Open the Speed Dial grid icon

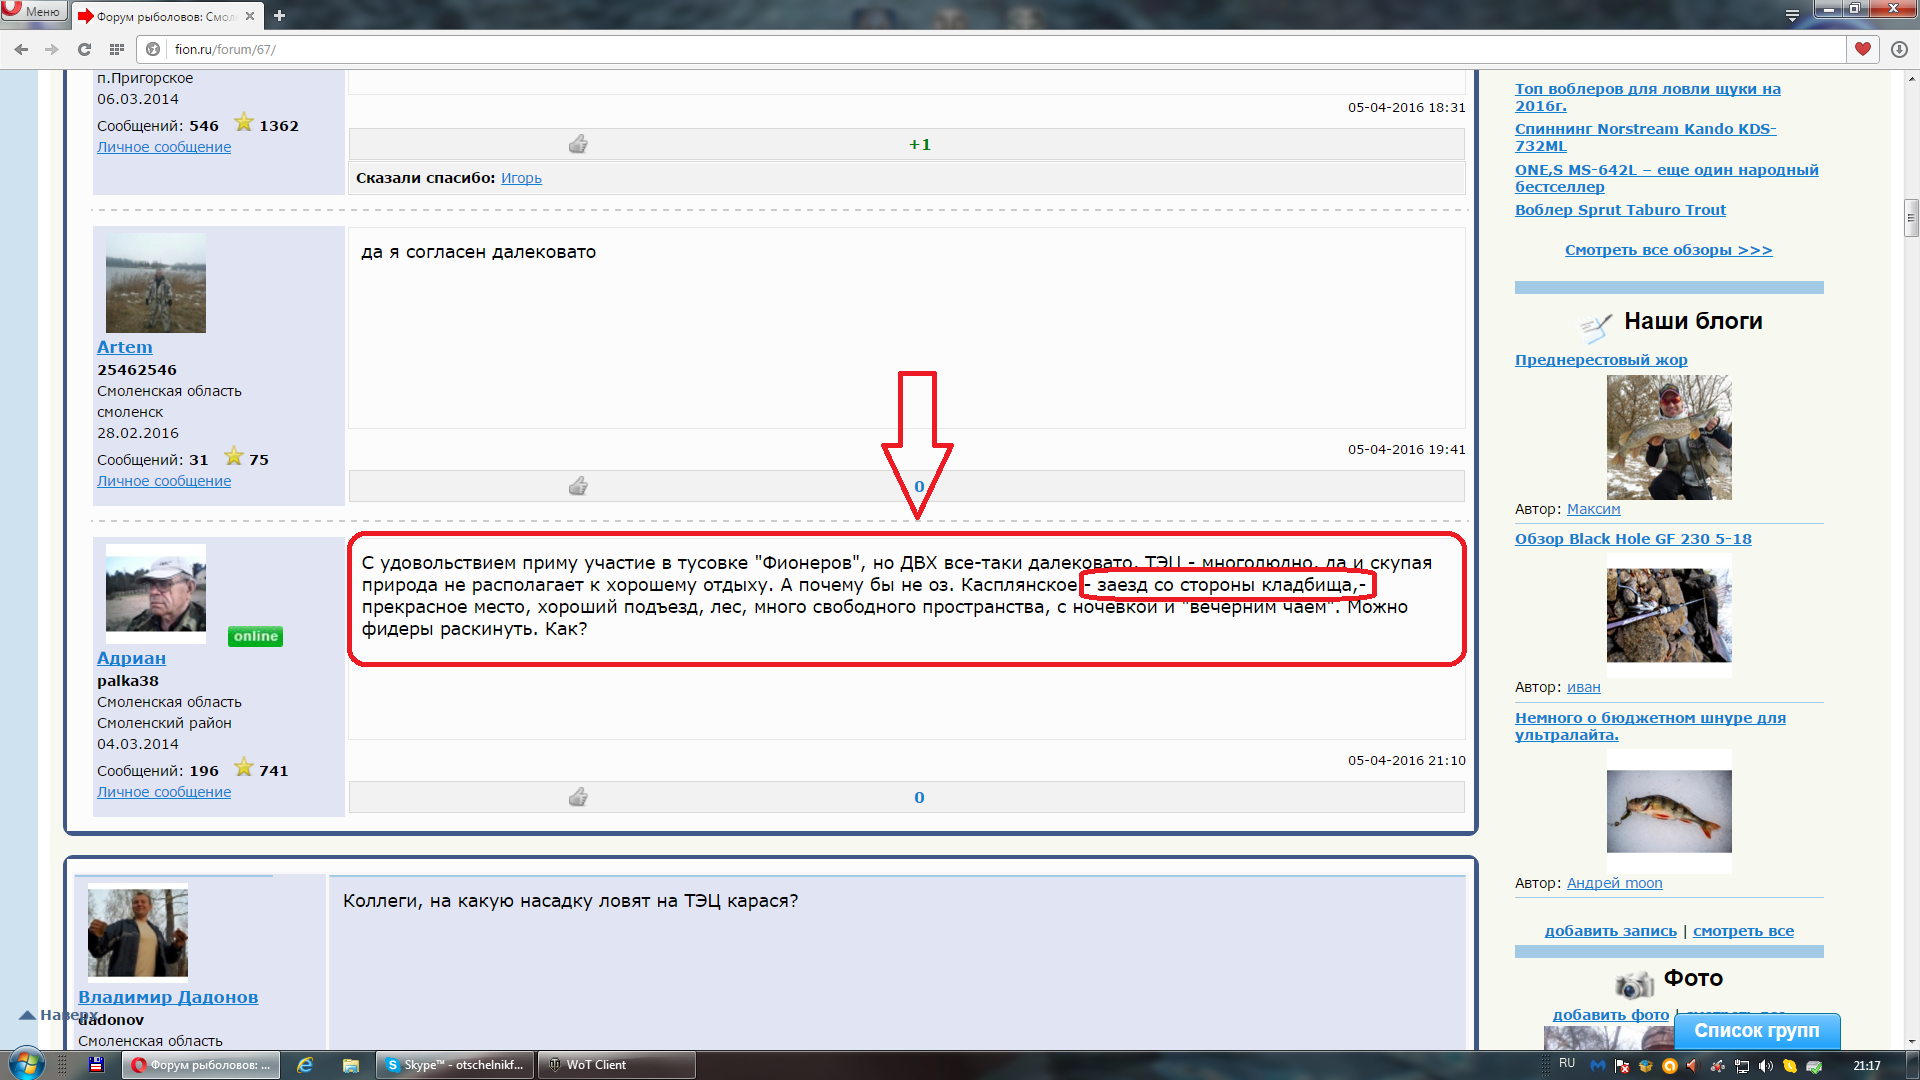pos(117,49)
